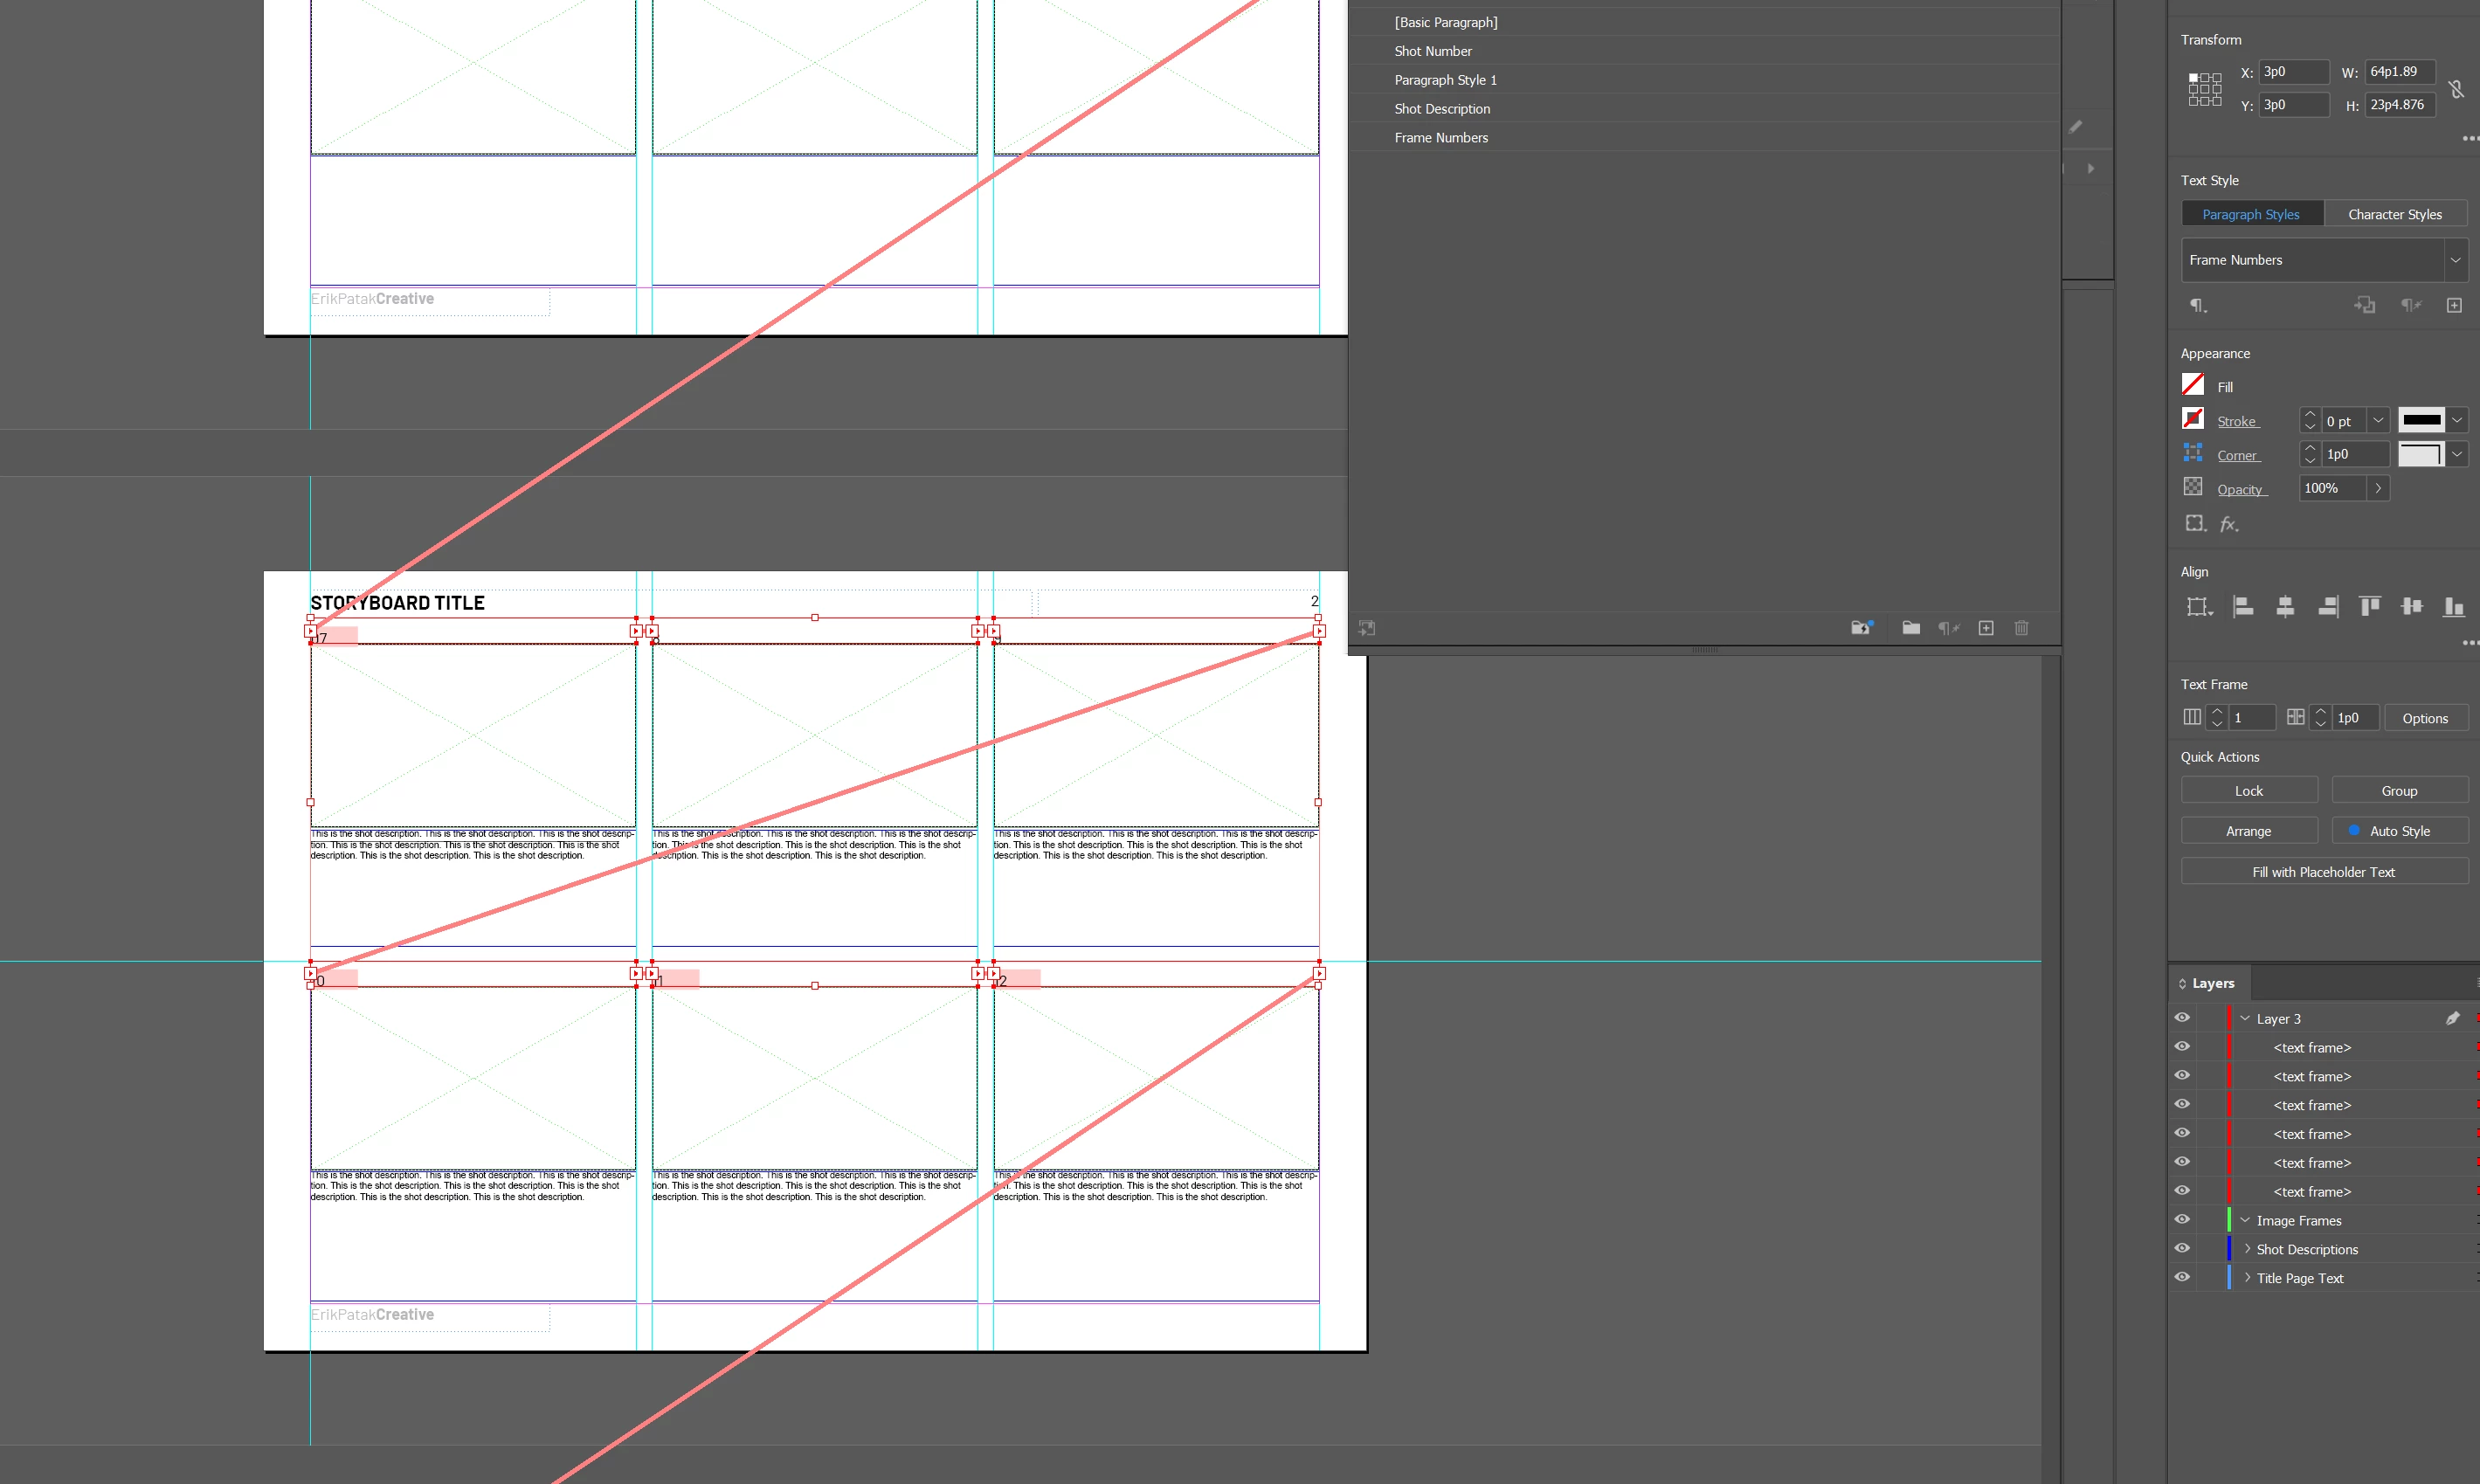Toggle visibility of Image Frames layer
The height and width of the screenshot is (1484, 2480).
click(x=2182, y=1220)
